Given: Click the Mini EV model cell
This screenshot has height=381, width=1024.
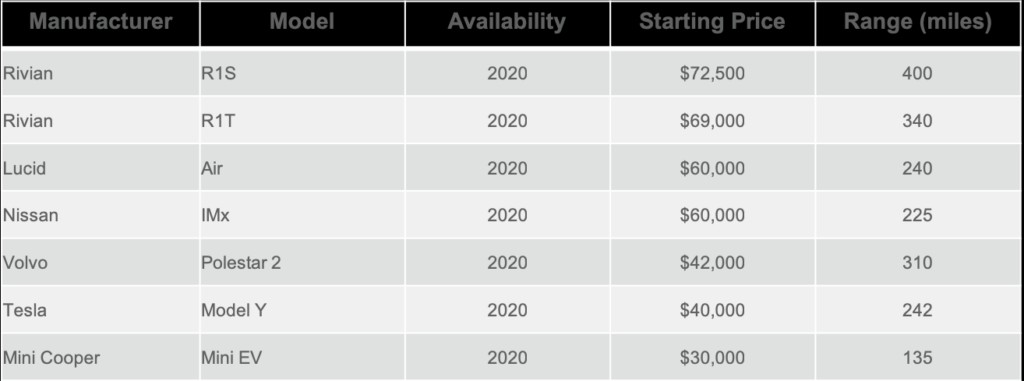Looking at the screenshot, I should pyautogui.click(x=302, y=357).
